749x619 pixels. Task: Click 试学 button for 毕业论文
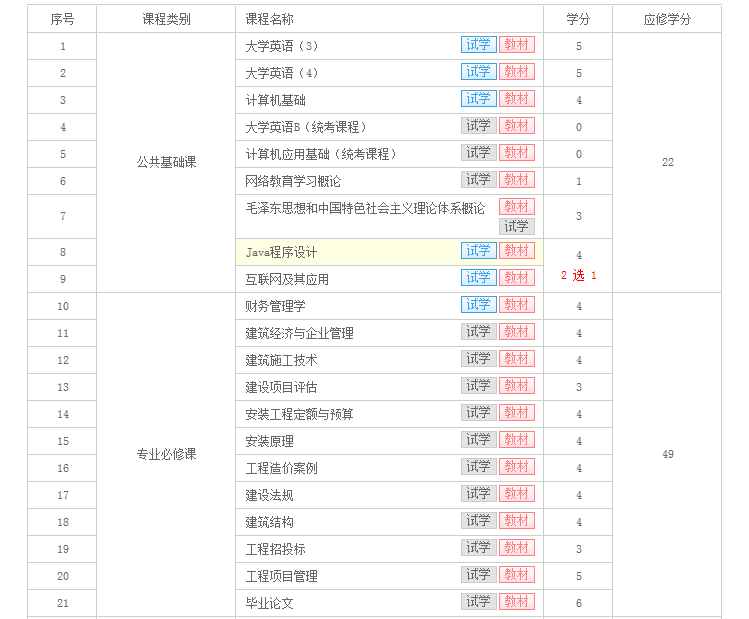click(x=478, y=602)
